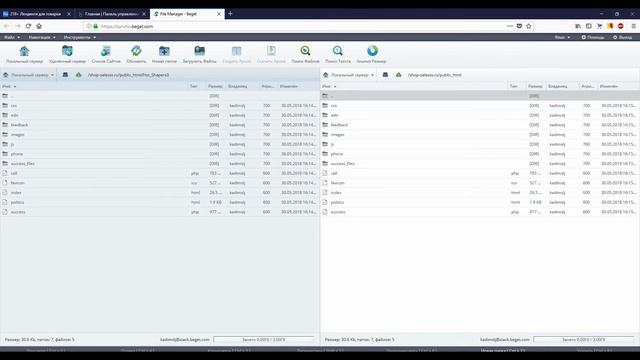Switch to the first Лендинги browser tab

[x=37, y=14]
